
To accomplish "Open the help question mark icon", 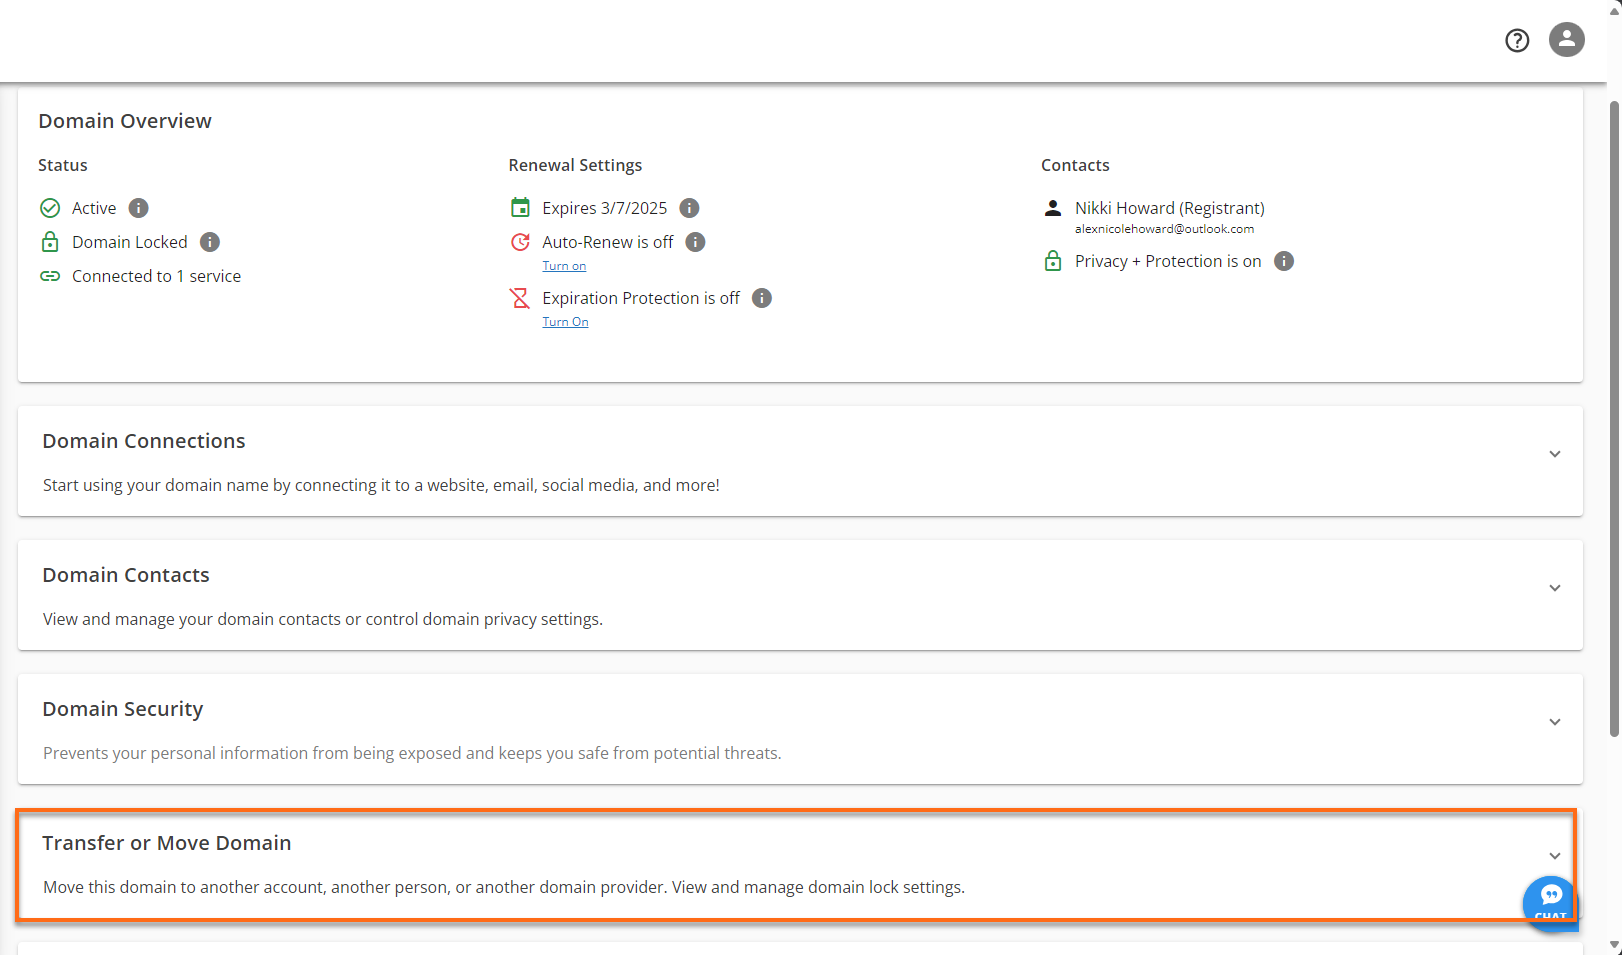I will click(1517, 40).
